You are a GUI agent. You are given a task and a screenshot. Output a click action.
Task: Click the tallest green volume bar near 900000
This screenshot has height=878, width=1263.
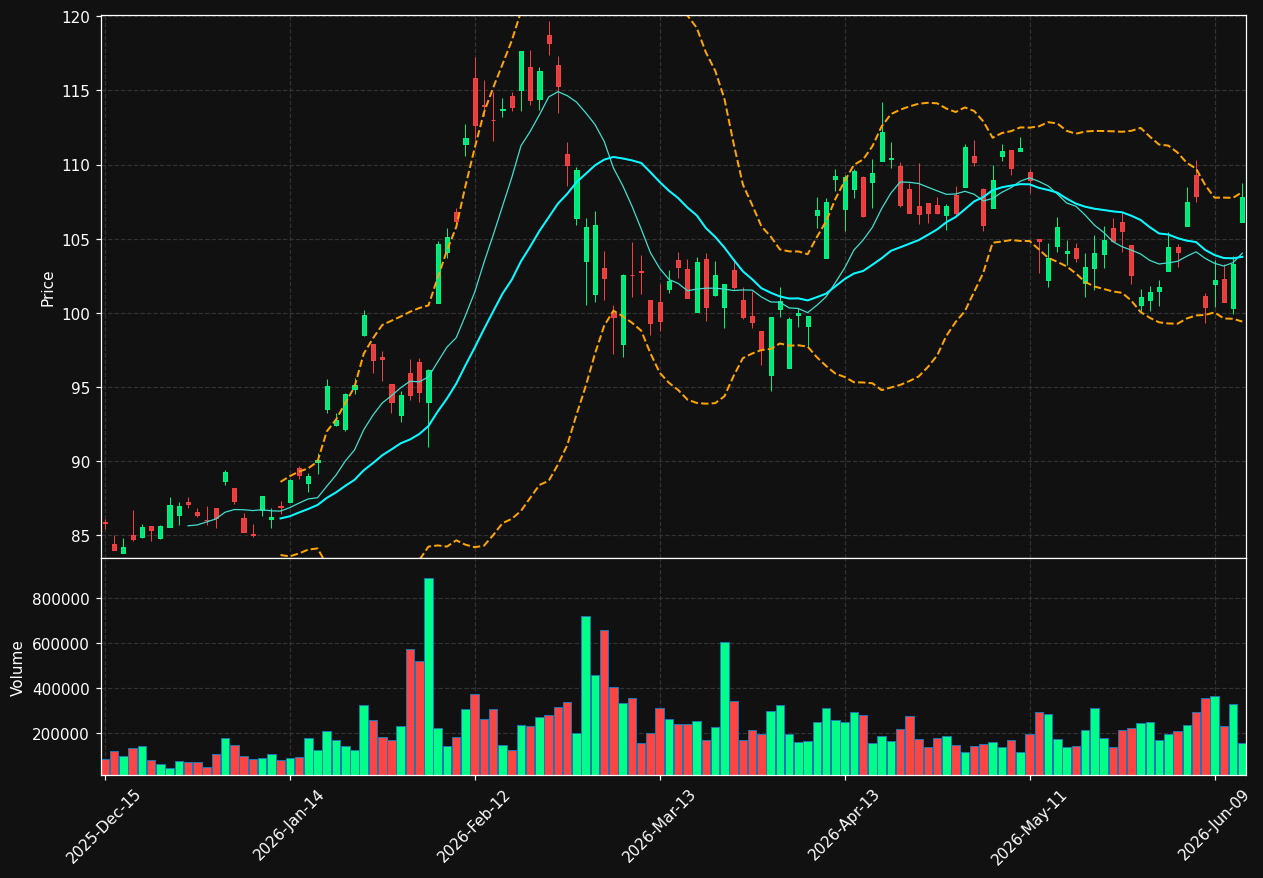(x=429, y=676)
